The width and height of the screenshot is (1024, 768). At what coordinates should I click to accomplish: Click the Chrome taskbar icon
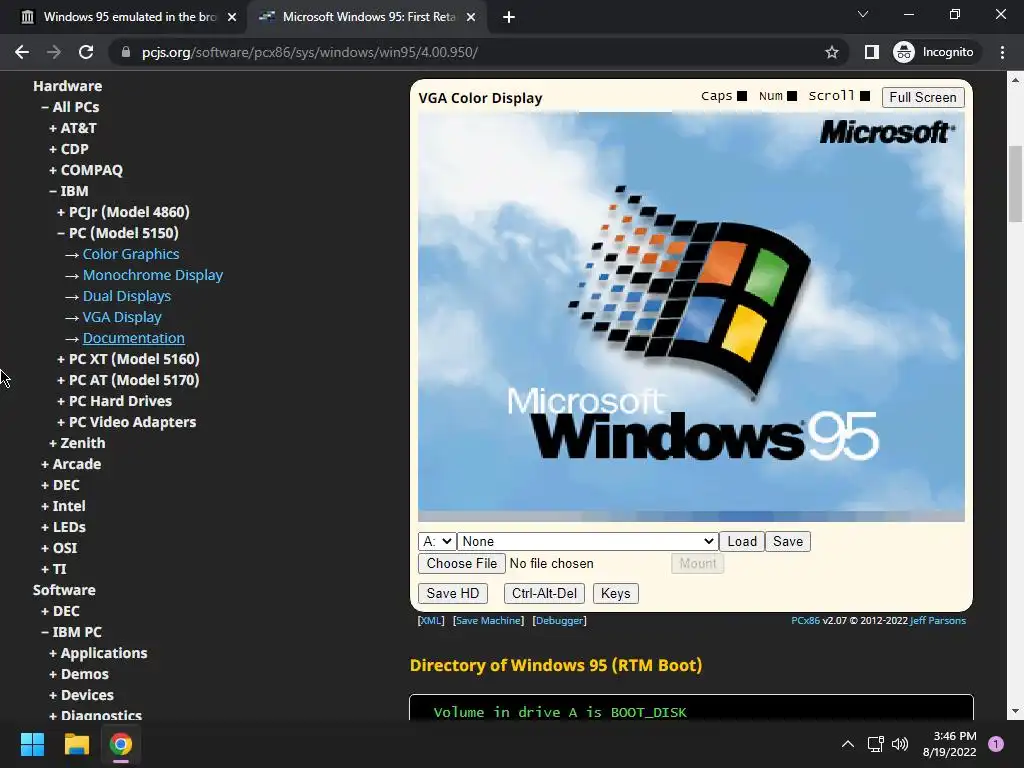(x=121, y=744)
